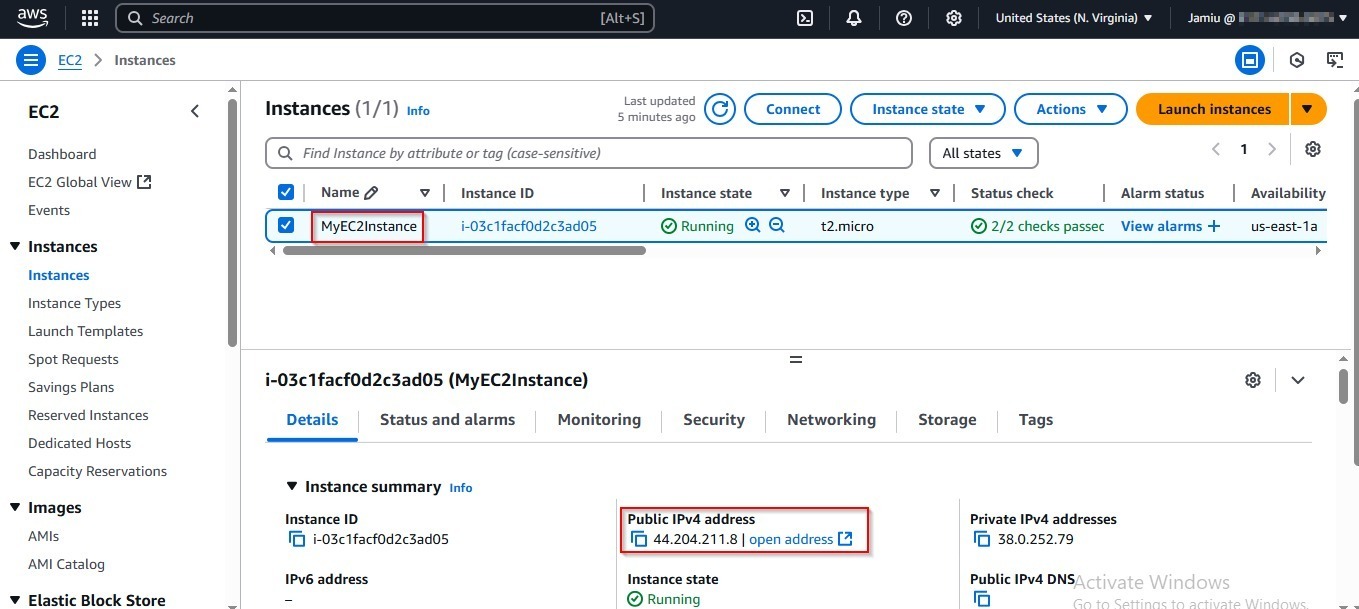The image size is (1359, 609).
Task: Open the Instance state dropdown button
Action: [x=928, y=109]
